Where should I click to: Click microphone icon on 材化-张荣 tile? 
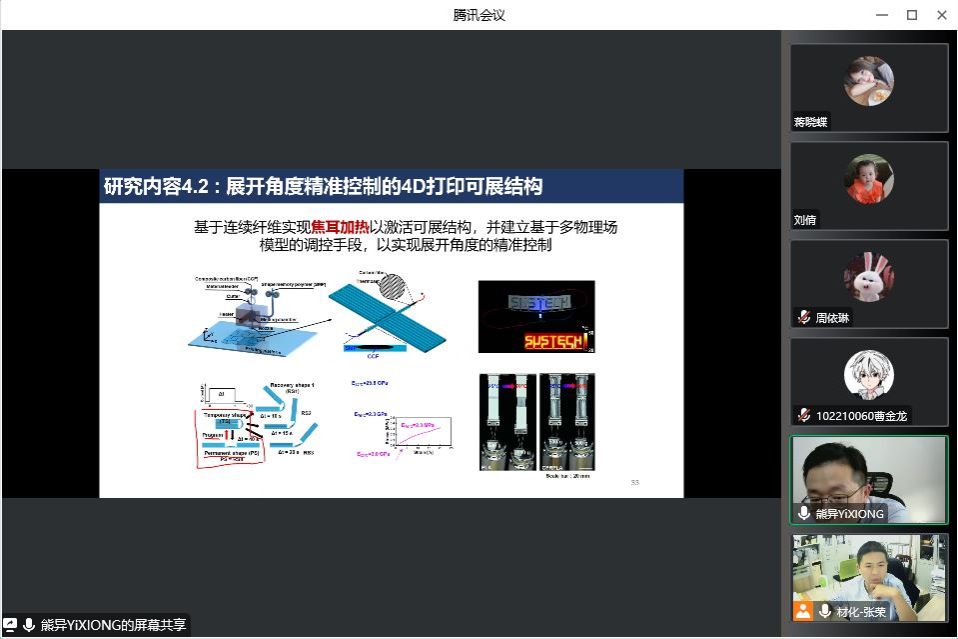pyautogui.click(x=825, y=611)
